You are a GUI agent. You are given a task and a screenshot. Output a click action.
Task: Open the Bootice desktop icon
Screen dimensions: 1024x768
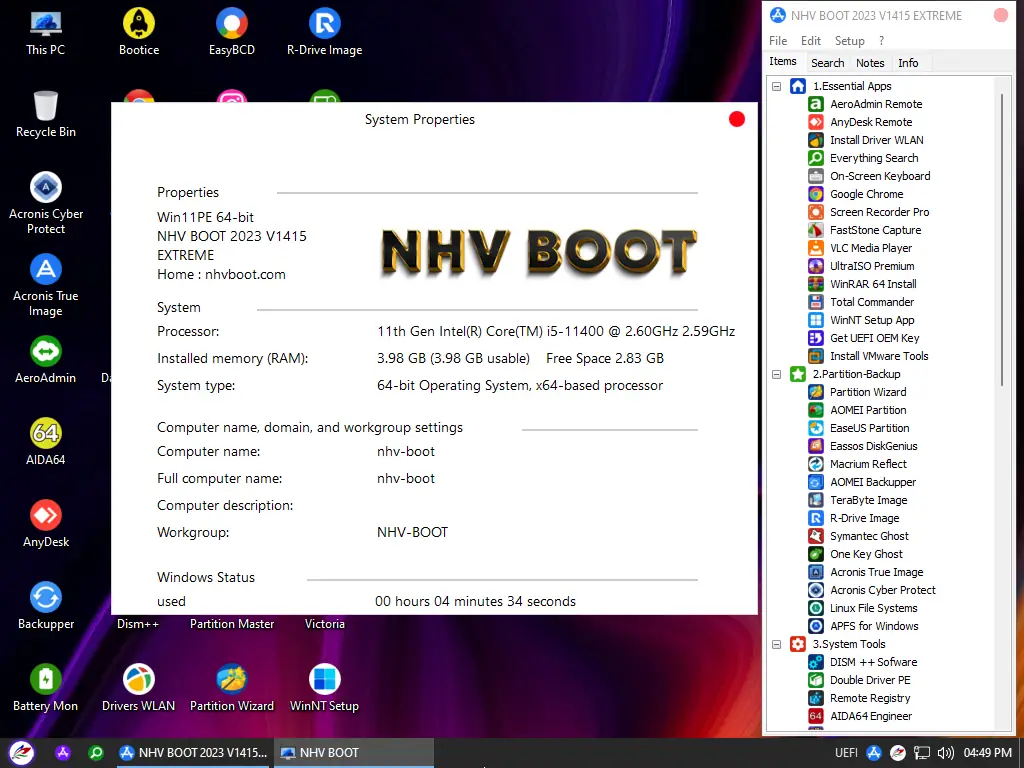[x=138, y=31]
